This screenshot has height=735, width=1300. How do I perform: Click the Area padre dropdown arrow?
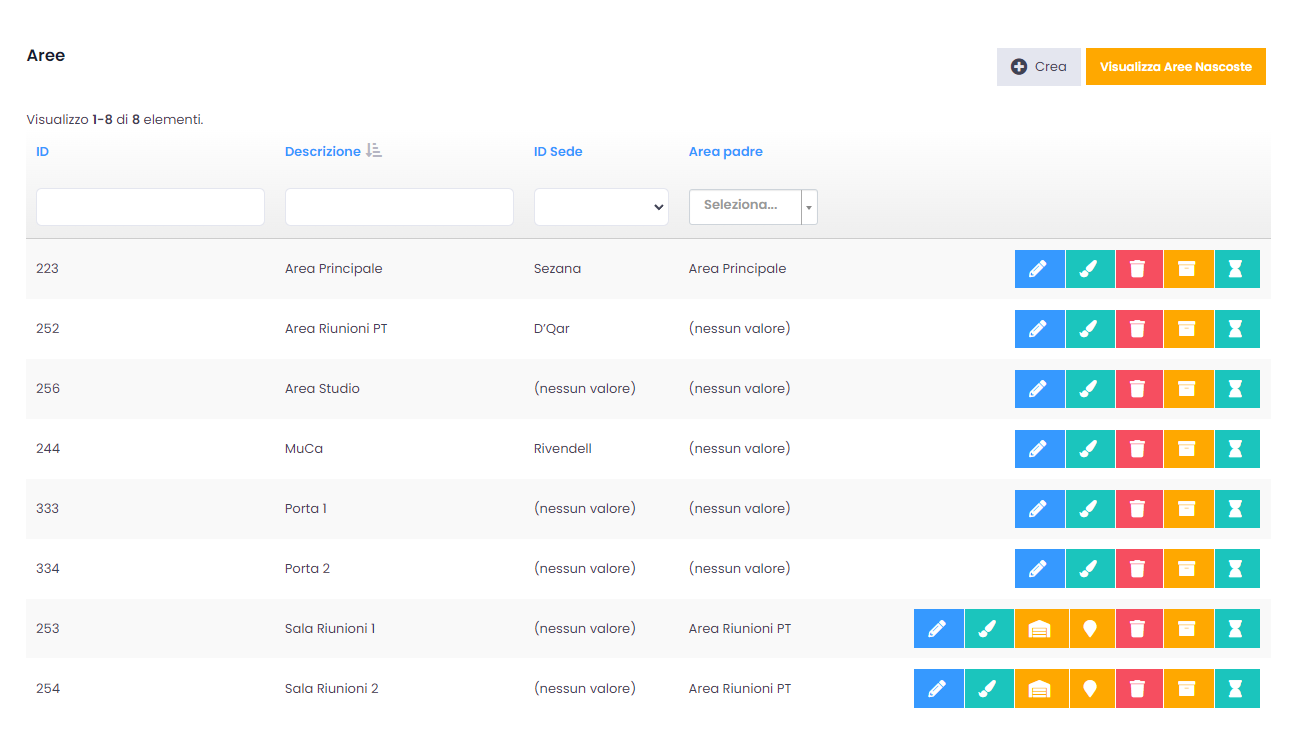point(809,207)
